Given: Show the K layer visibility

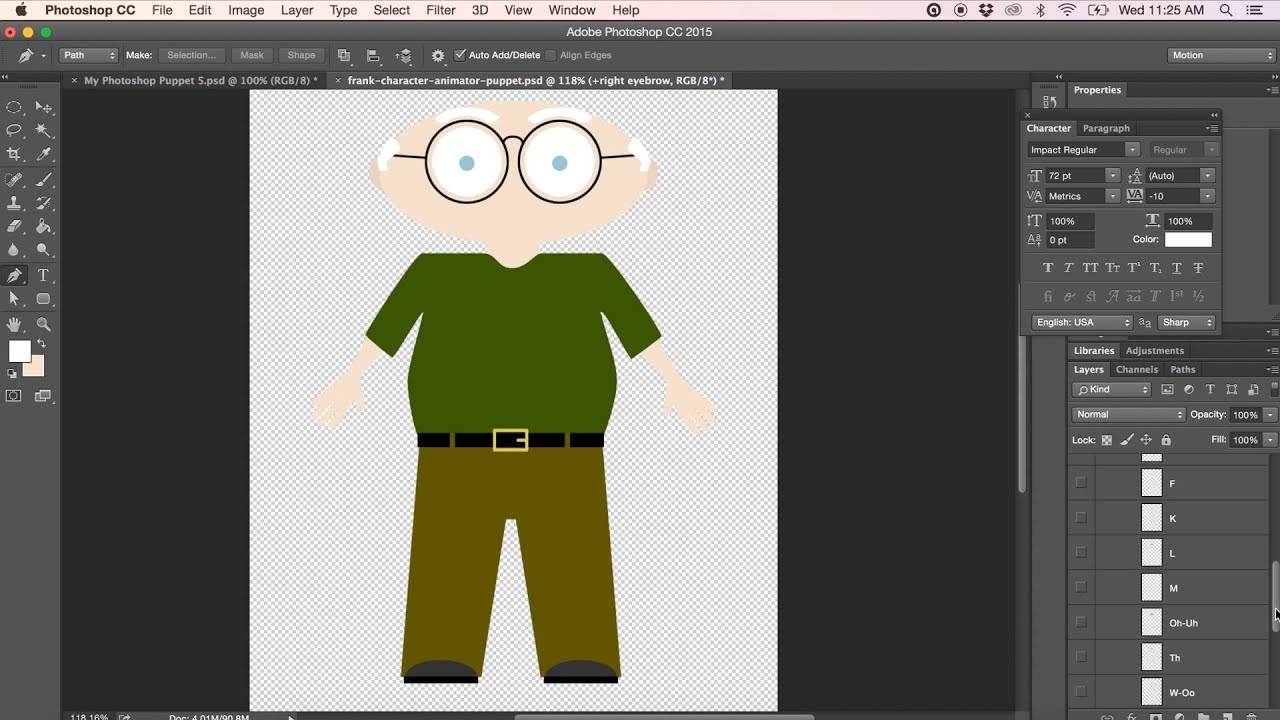Looking at the screenshot, I should [1081, 518].
